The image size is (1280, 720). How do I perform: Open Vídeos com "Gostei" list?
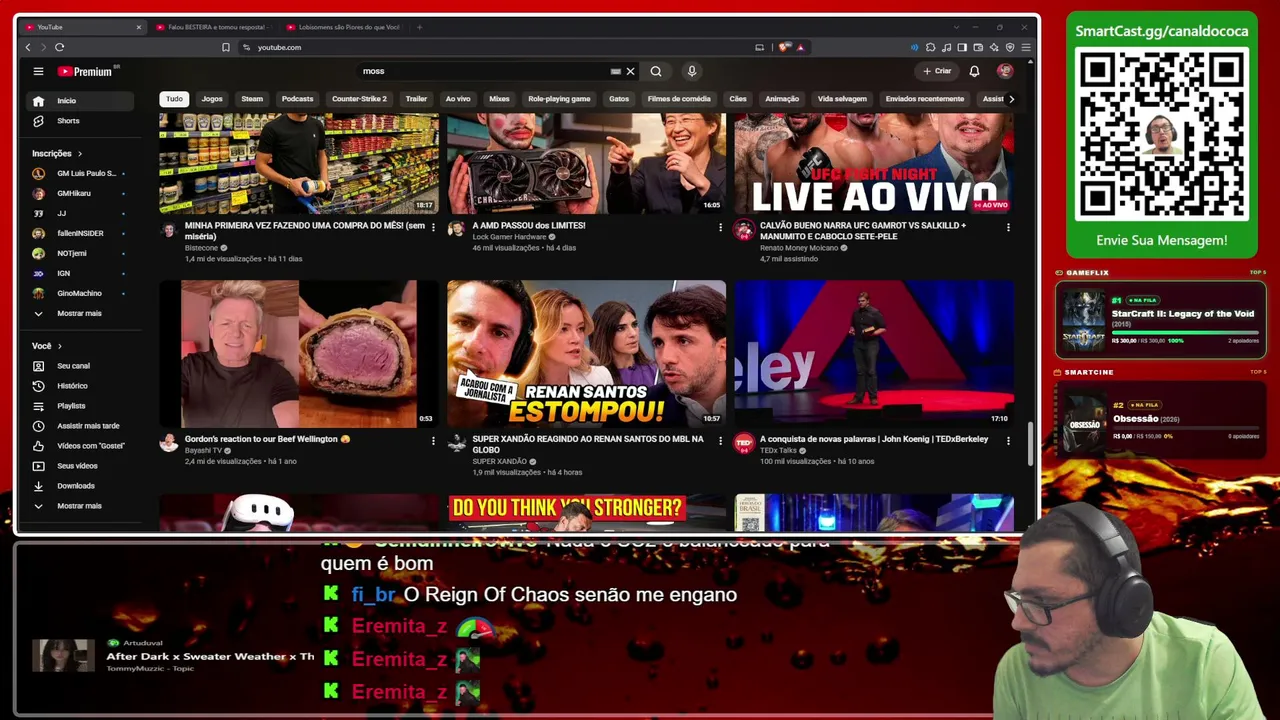tap(80, 446)
